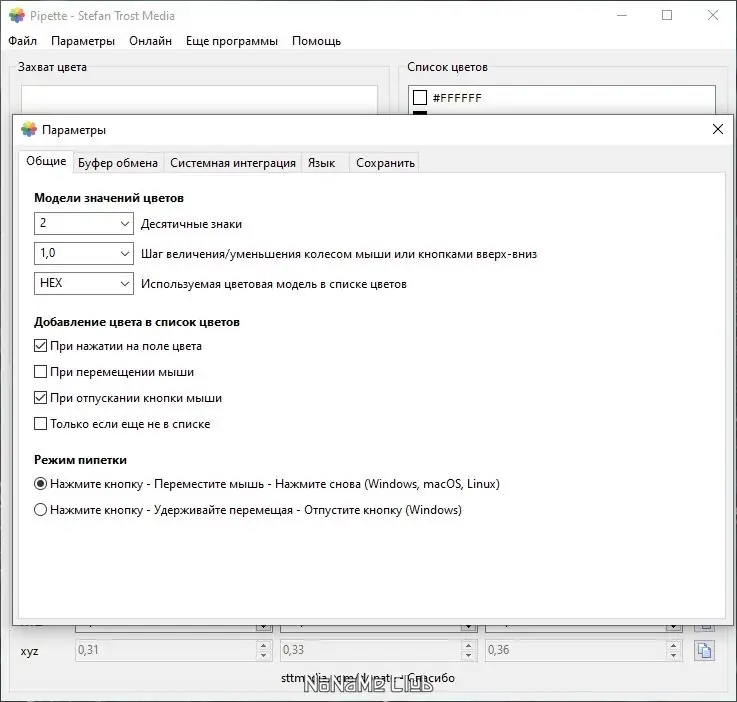Click the Захват цвета preview field
Viewport: 737px width, 702px height.
[x=199, y=100]
